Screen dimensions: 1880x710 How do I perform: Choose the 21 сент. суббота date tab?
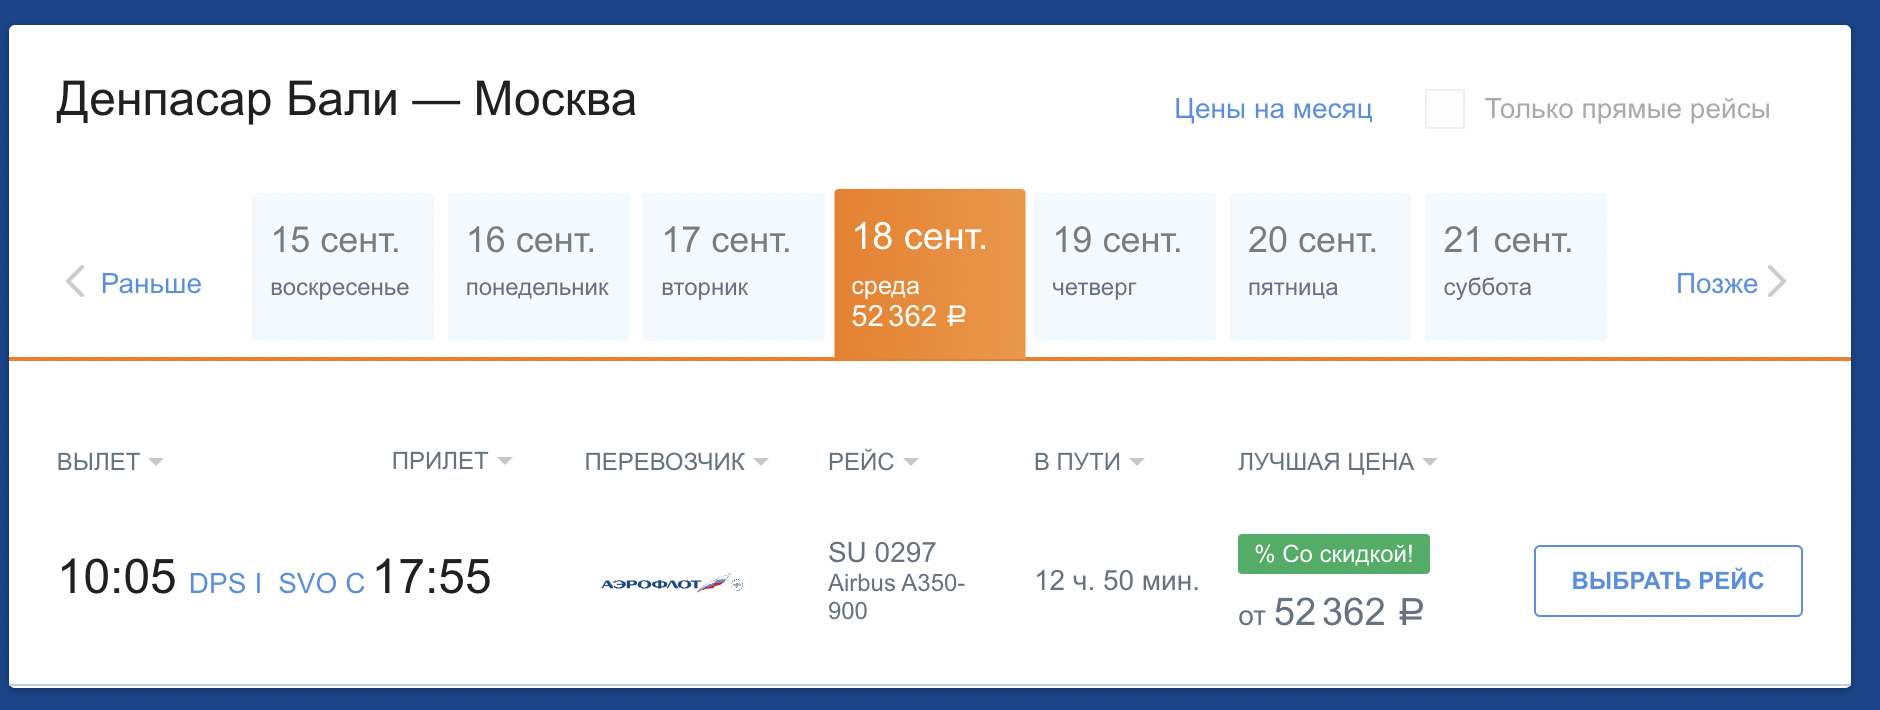[x=1515, y=267]
